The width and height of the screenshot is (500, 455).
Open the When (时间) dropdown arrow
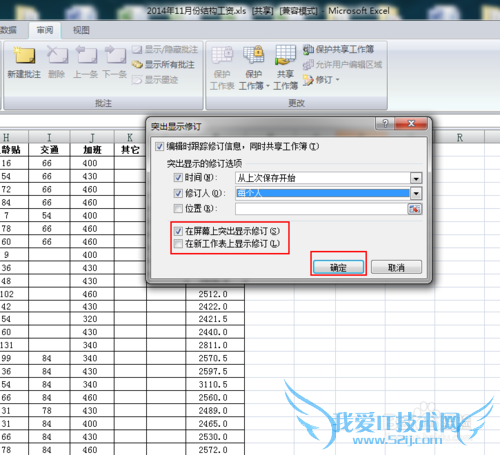tap(416, 178)
